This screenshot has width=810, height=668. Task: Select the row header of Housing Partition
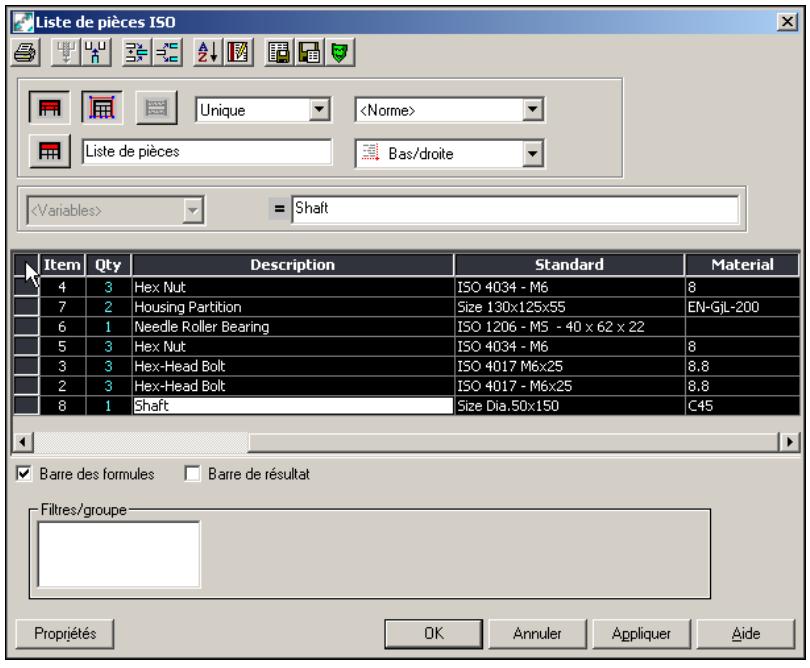pyautogui.click(x=26, y=307)
